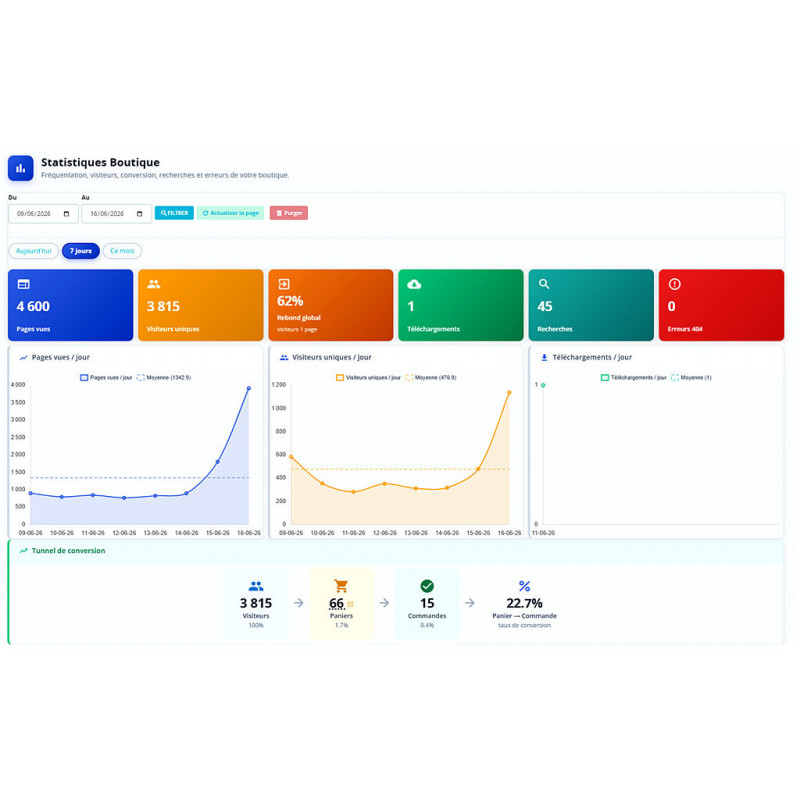800x800 pixels.
Task: Click the percent icon above 22.7%
Action: point(524,586)
